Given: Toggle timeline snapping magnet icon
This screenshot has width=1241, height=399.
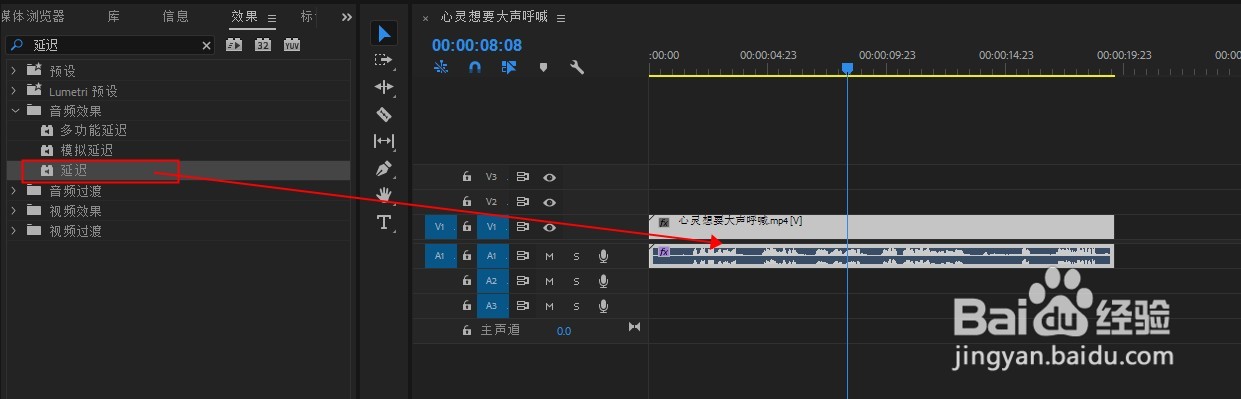Looking at the screenshot, I should click(476, 67).
